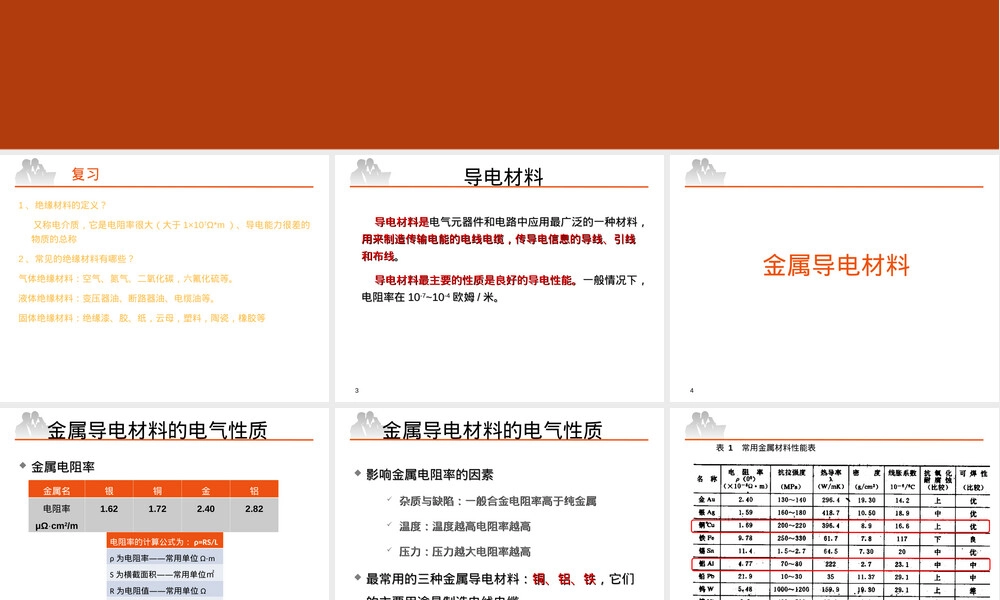Click the 'ρ 为电阻率' formula row
This screenshot has height=600, width=1000.
point(165,558)
